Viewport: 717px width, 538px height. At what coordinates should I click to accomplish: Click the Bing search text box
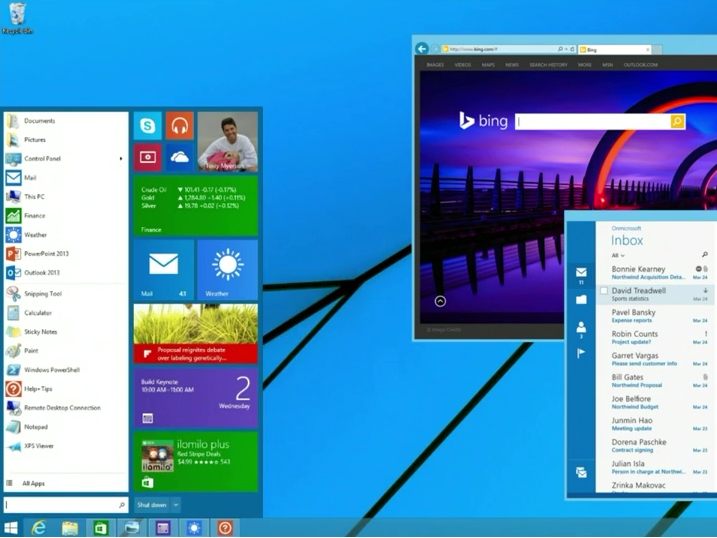click(x=593, y=122)
